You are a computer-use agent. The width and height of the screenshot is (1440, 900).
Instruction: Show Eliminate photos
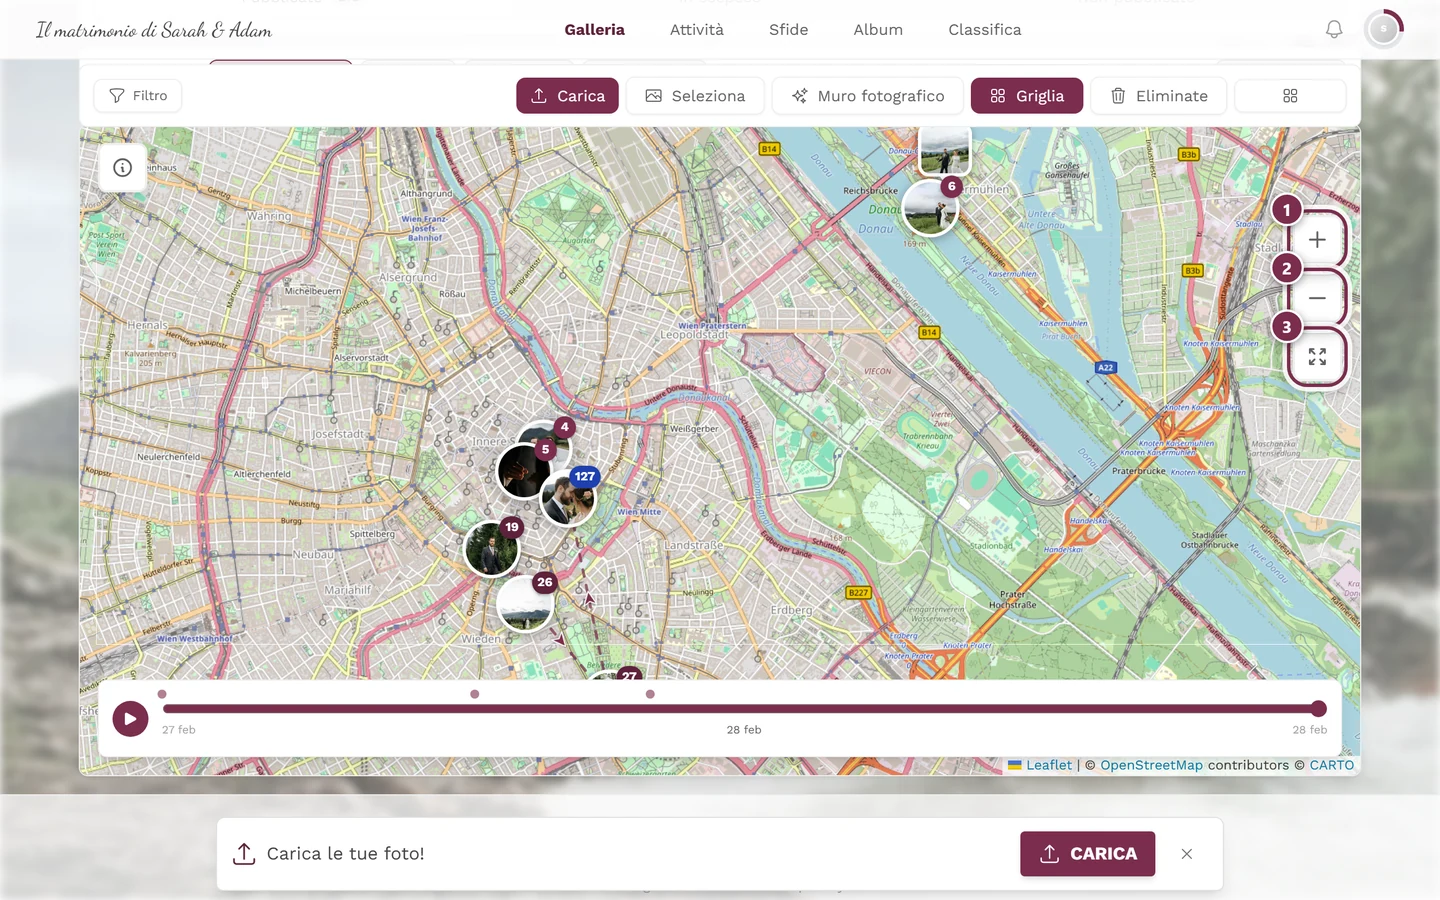pos(1158,96)
